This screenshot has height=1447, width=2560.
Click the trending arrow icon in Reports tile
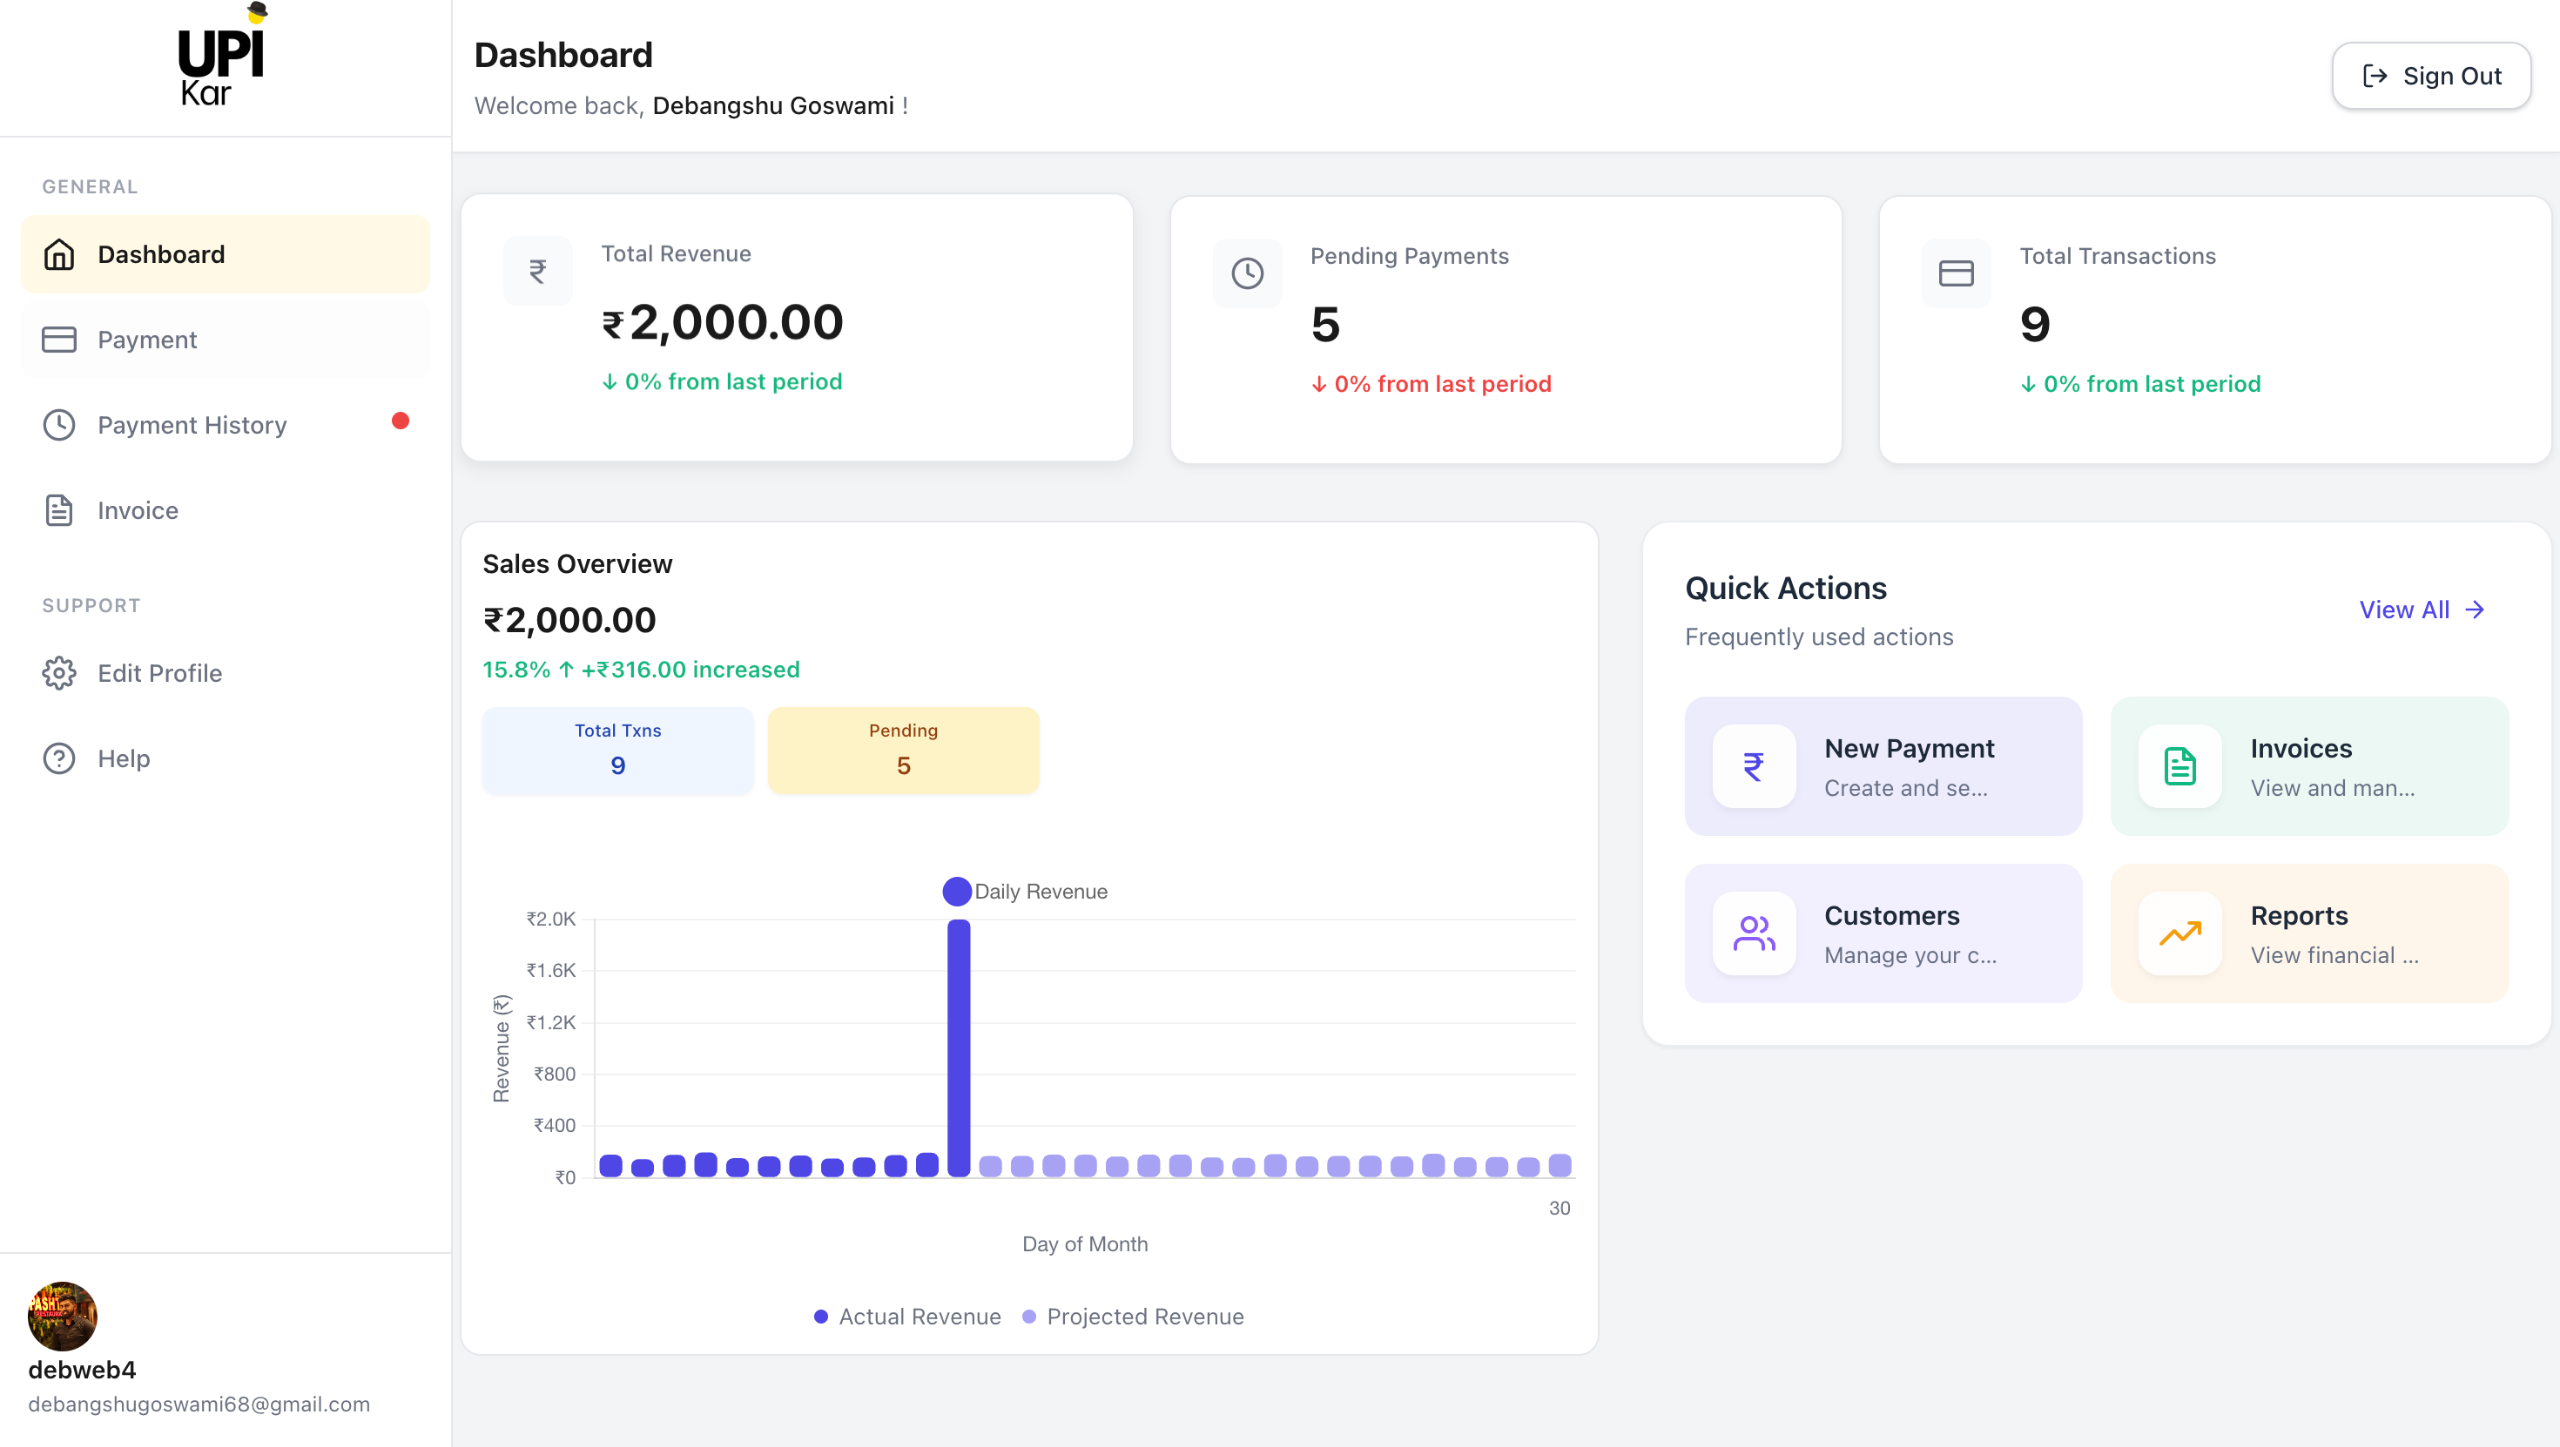[x=2179, y=933]
